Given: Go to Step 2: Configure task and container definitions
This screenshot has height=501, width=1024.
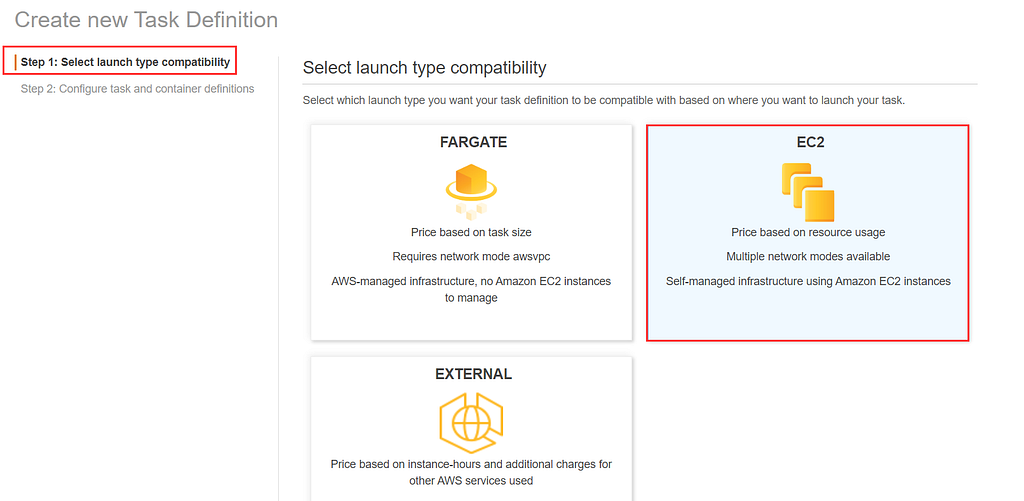Looking at the screenshot, I should click(x=137, y=88).
